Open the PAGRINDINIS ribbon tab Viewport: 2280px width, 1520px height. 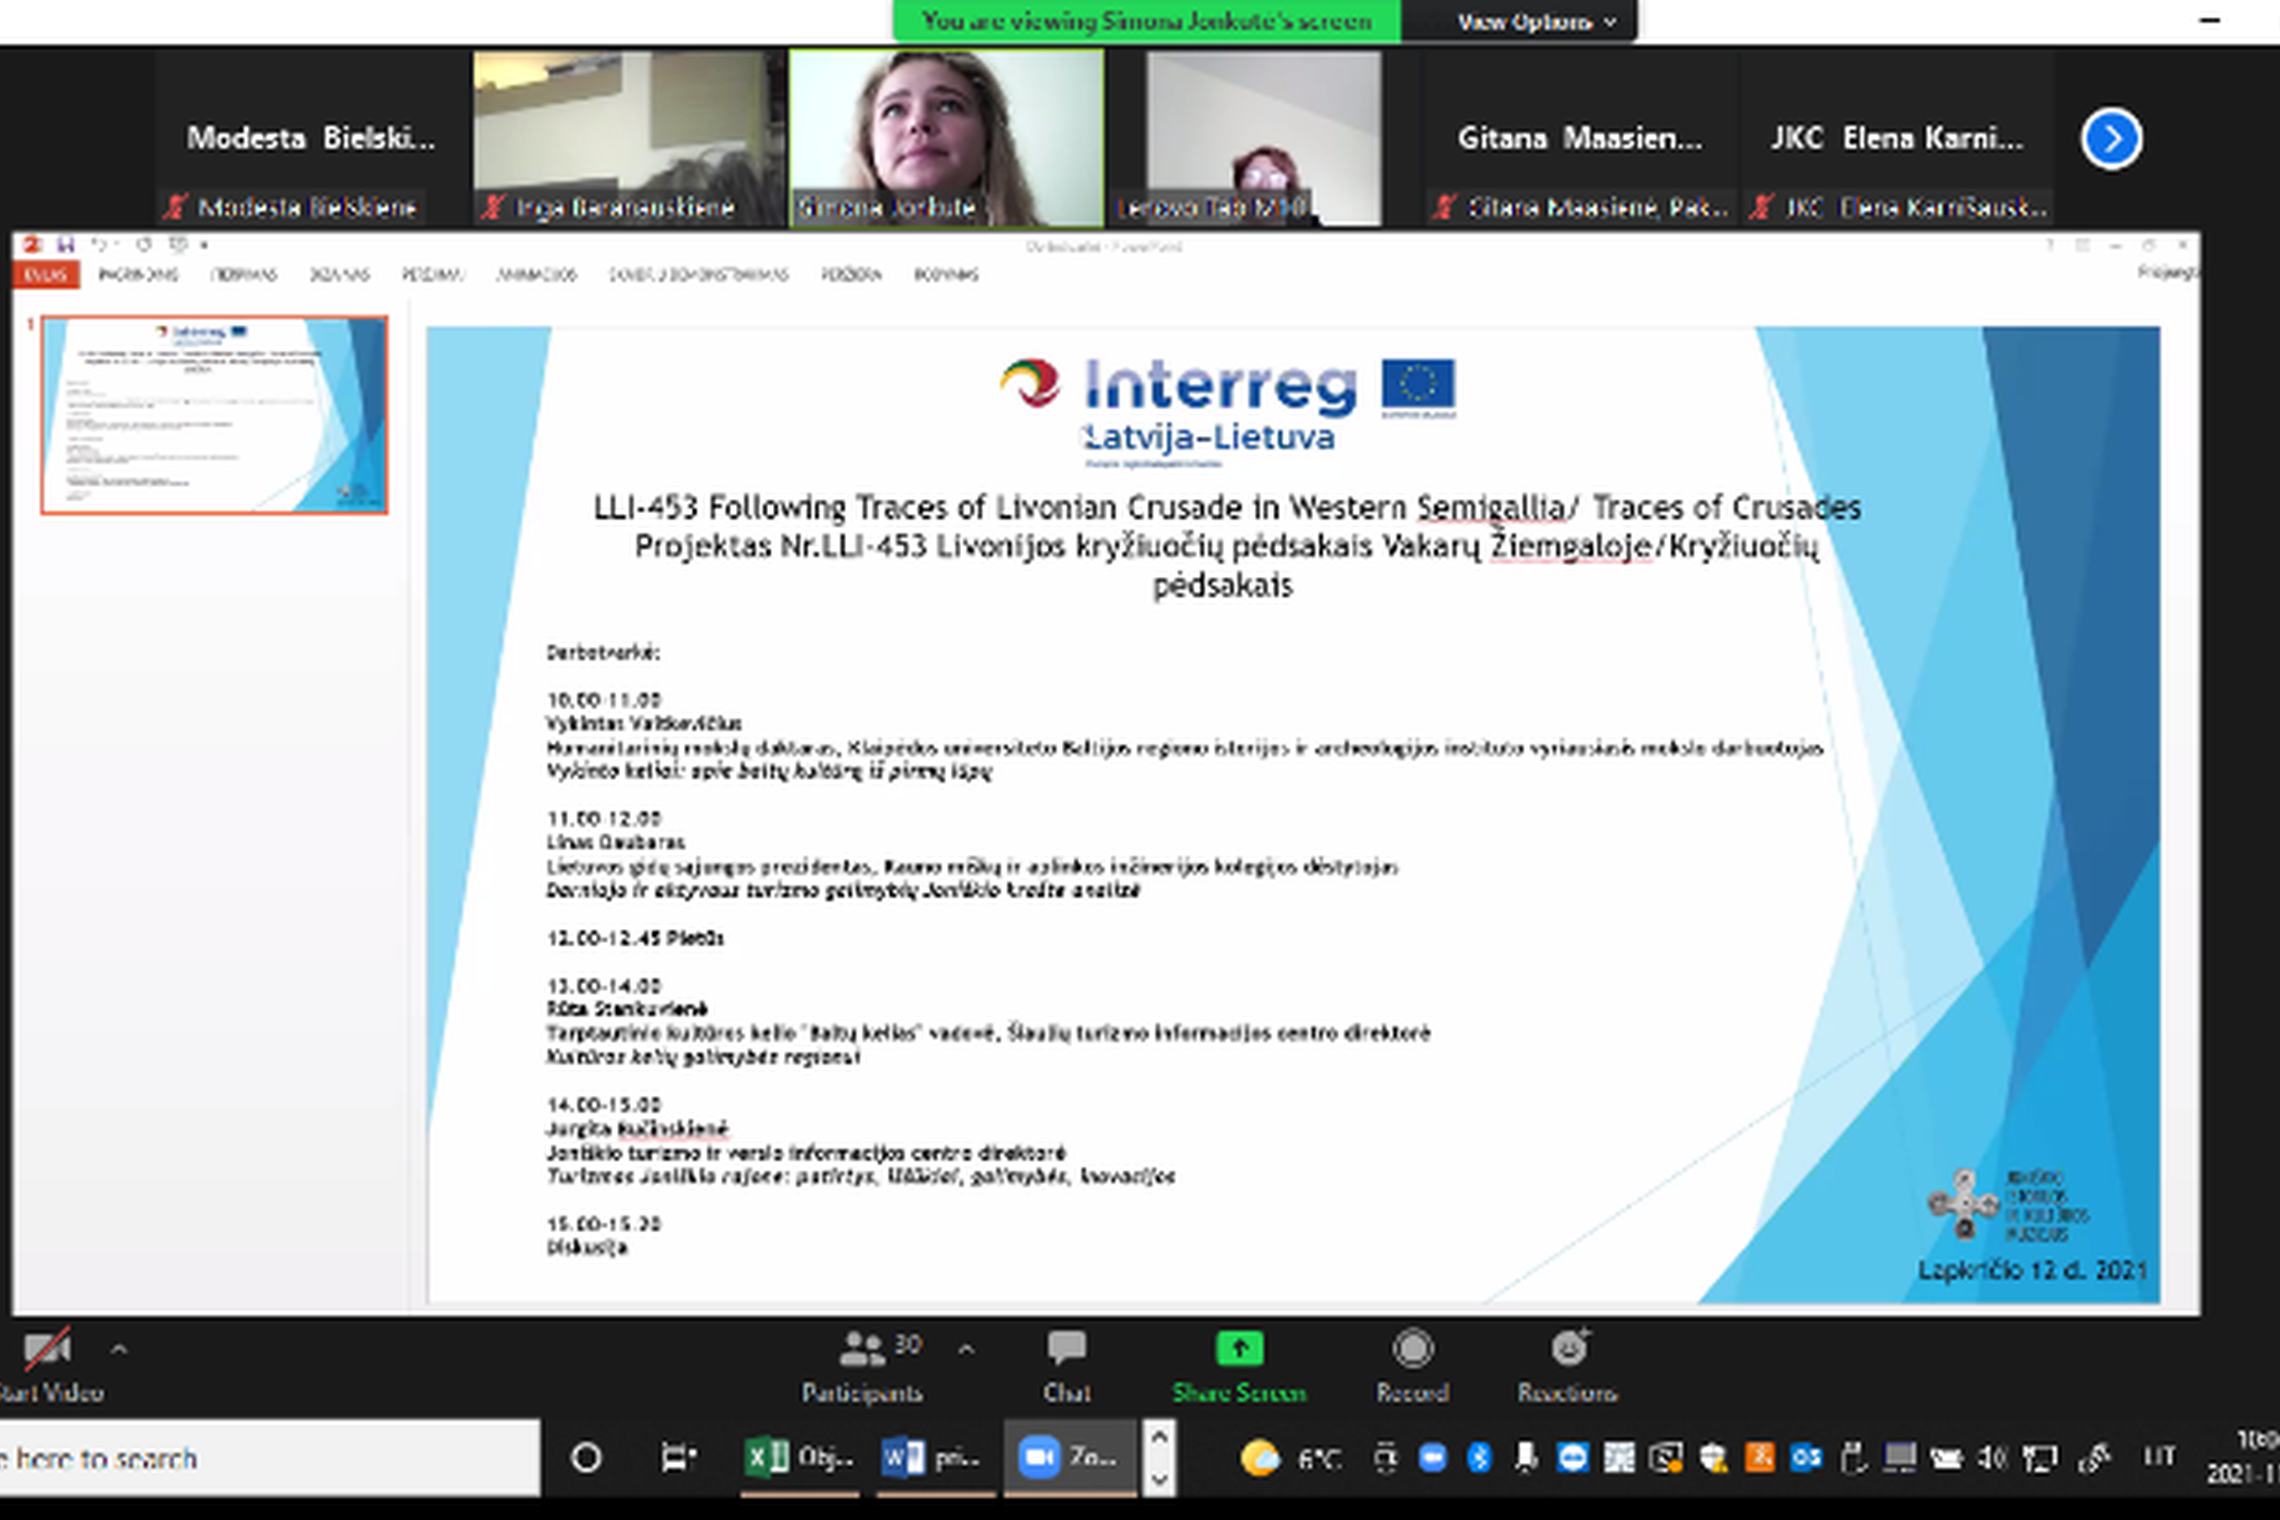[x=139, y=275]
